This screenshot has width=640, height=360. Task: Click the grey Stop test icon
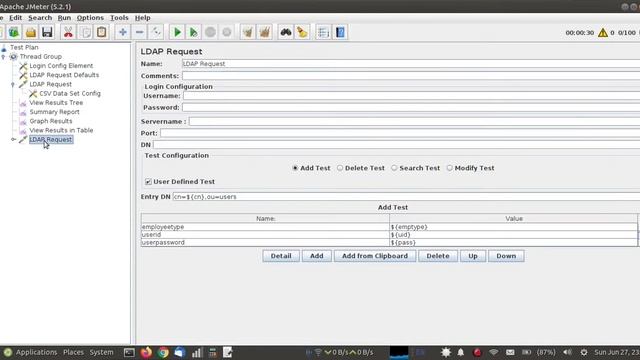coord(210,32)
